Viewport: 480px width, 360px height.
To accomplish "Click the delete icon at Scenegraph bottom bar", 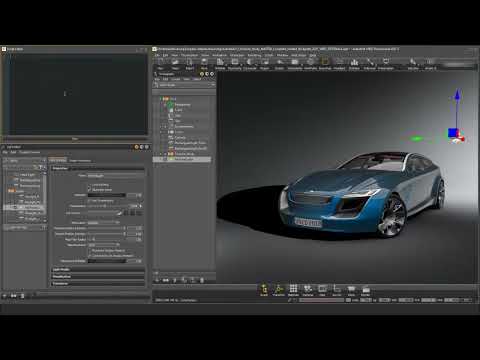I will (202, 280).
